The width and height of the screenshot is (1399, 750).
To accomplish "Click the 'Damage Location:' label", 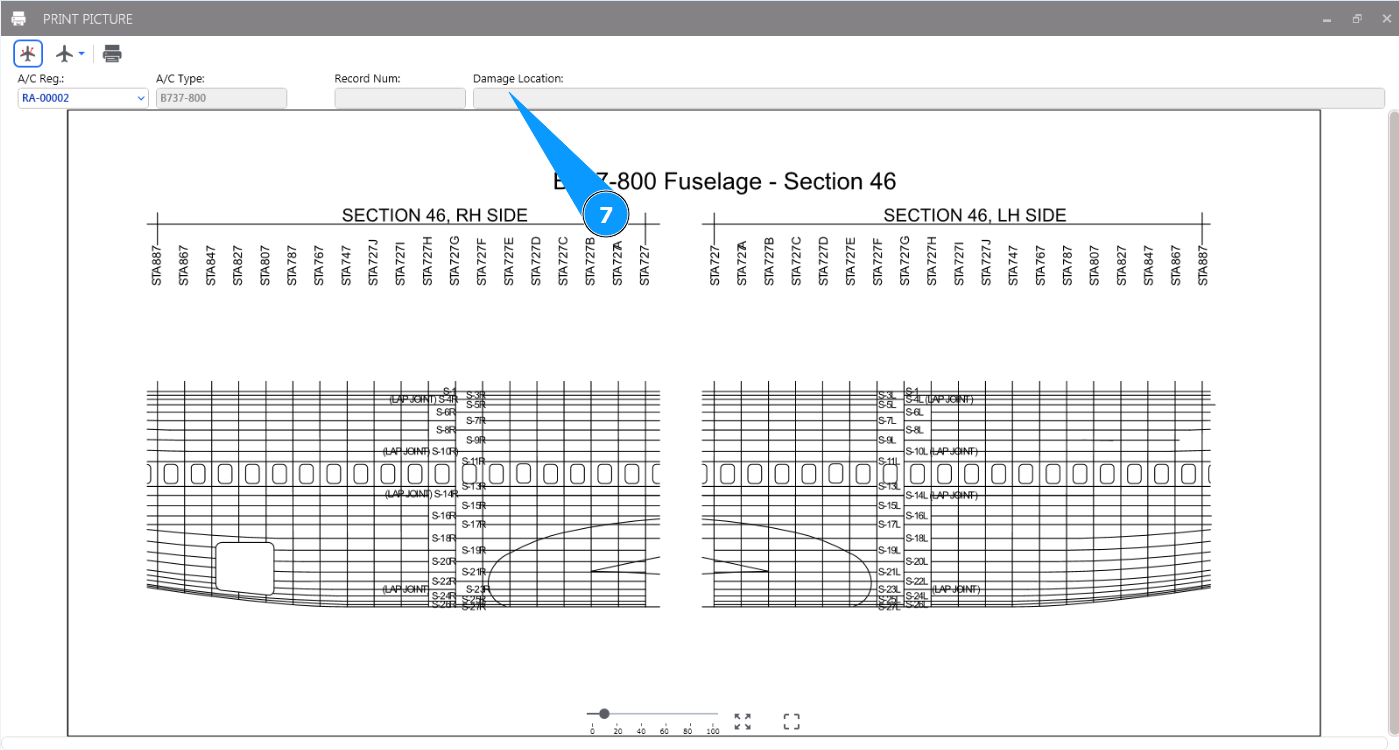I will [518, 78].
